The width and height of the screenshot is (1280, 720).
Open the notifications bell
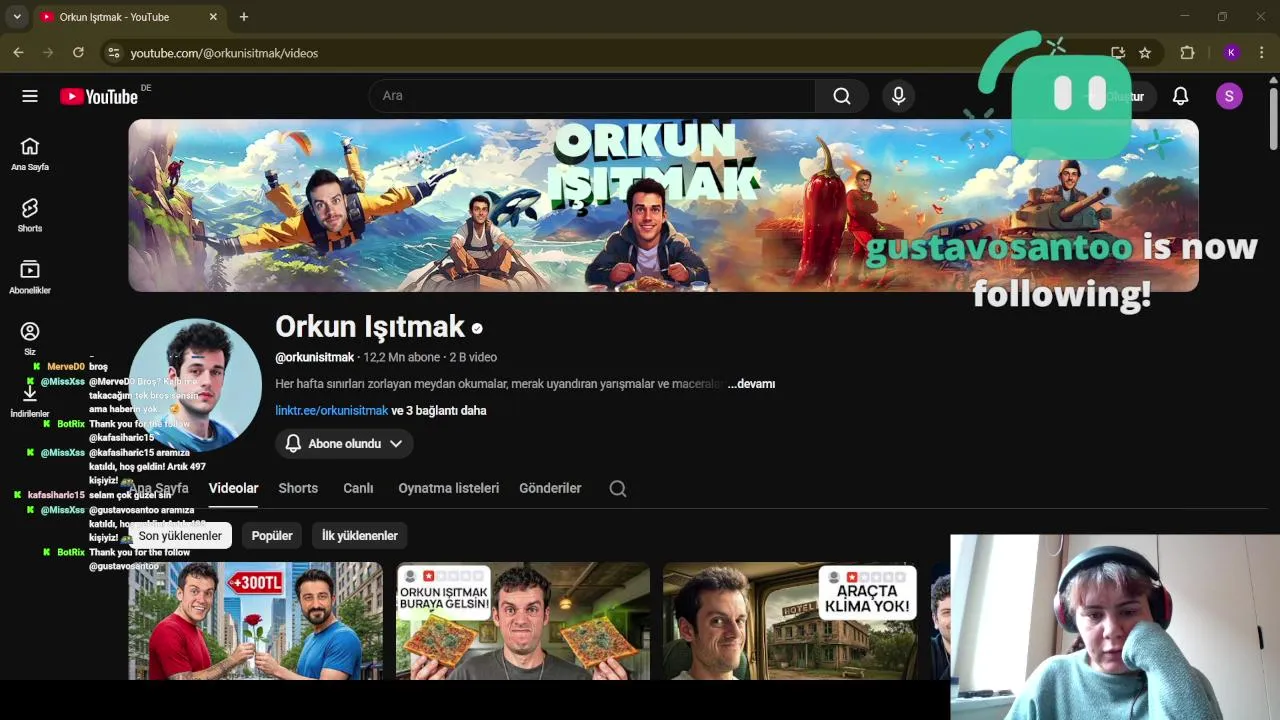[1181, 96]
